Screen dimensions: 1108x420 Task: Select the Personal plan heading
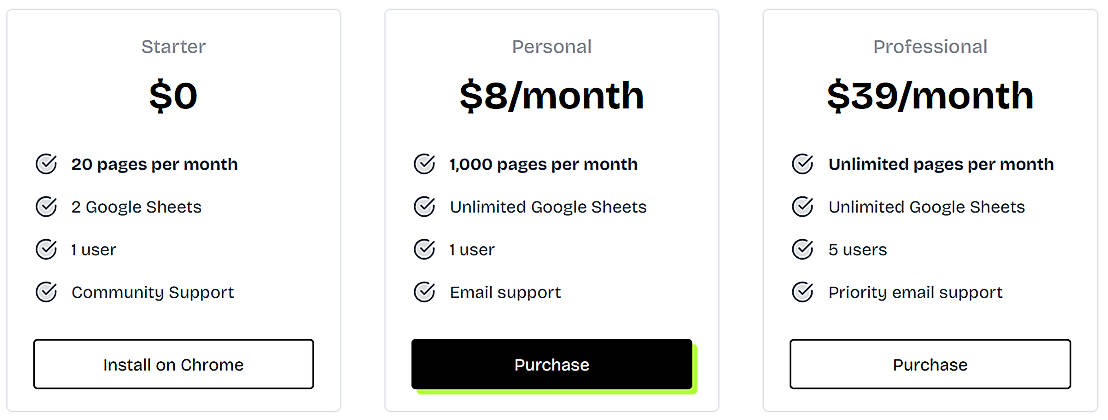[x=552, y=47]
